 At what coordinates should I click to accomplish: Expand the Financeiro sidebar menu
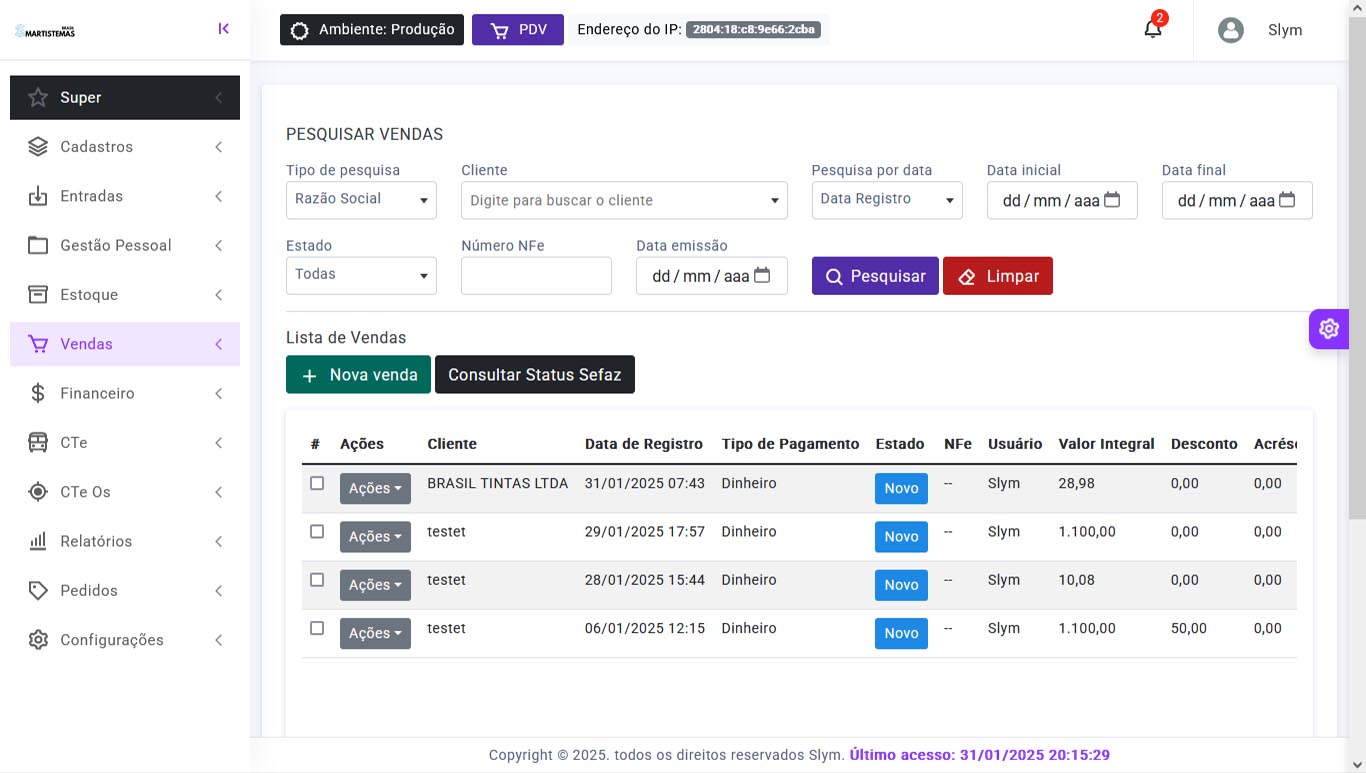click(x=125, y=393)
